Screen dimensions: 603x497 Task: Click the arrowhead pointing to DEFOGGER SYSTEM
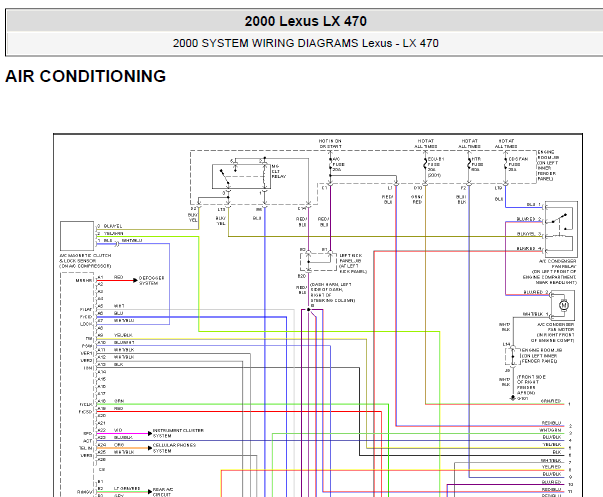(135, 280)
